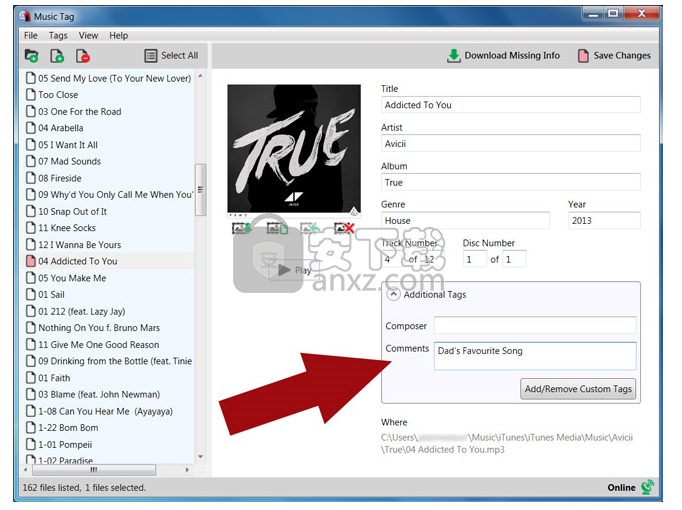Click the download artwork icon
This screenshot has width=682, height=510.
(242, 228)
